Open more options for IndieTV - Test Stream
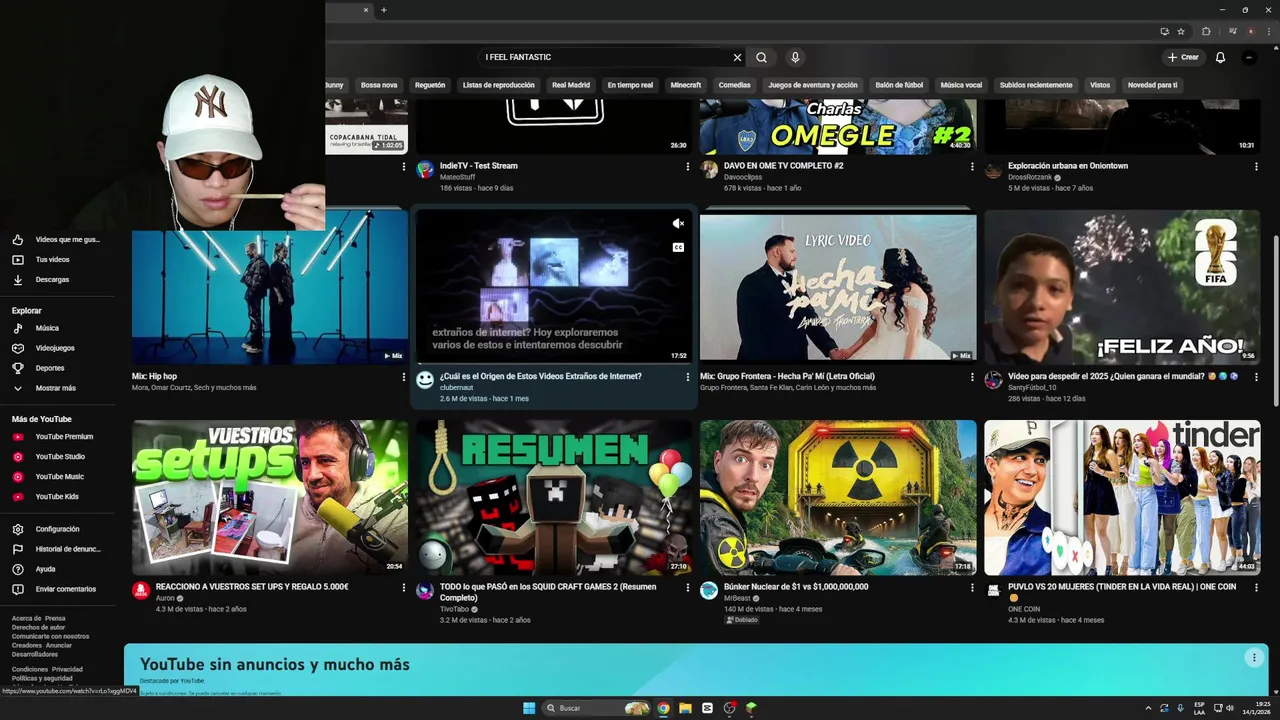The image size is (1280, 720). (687, 166)
